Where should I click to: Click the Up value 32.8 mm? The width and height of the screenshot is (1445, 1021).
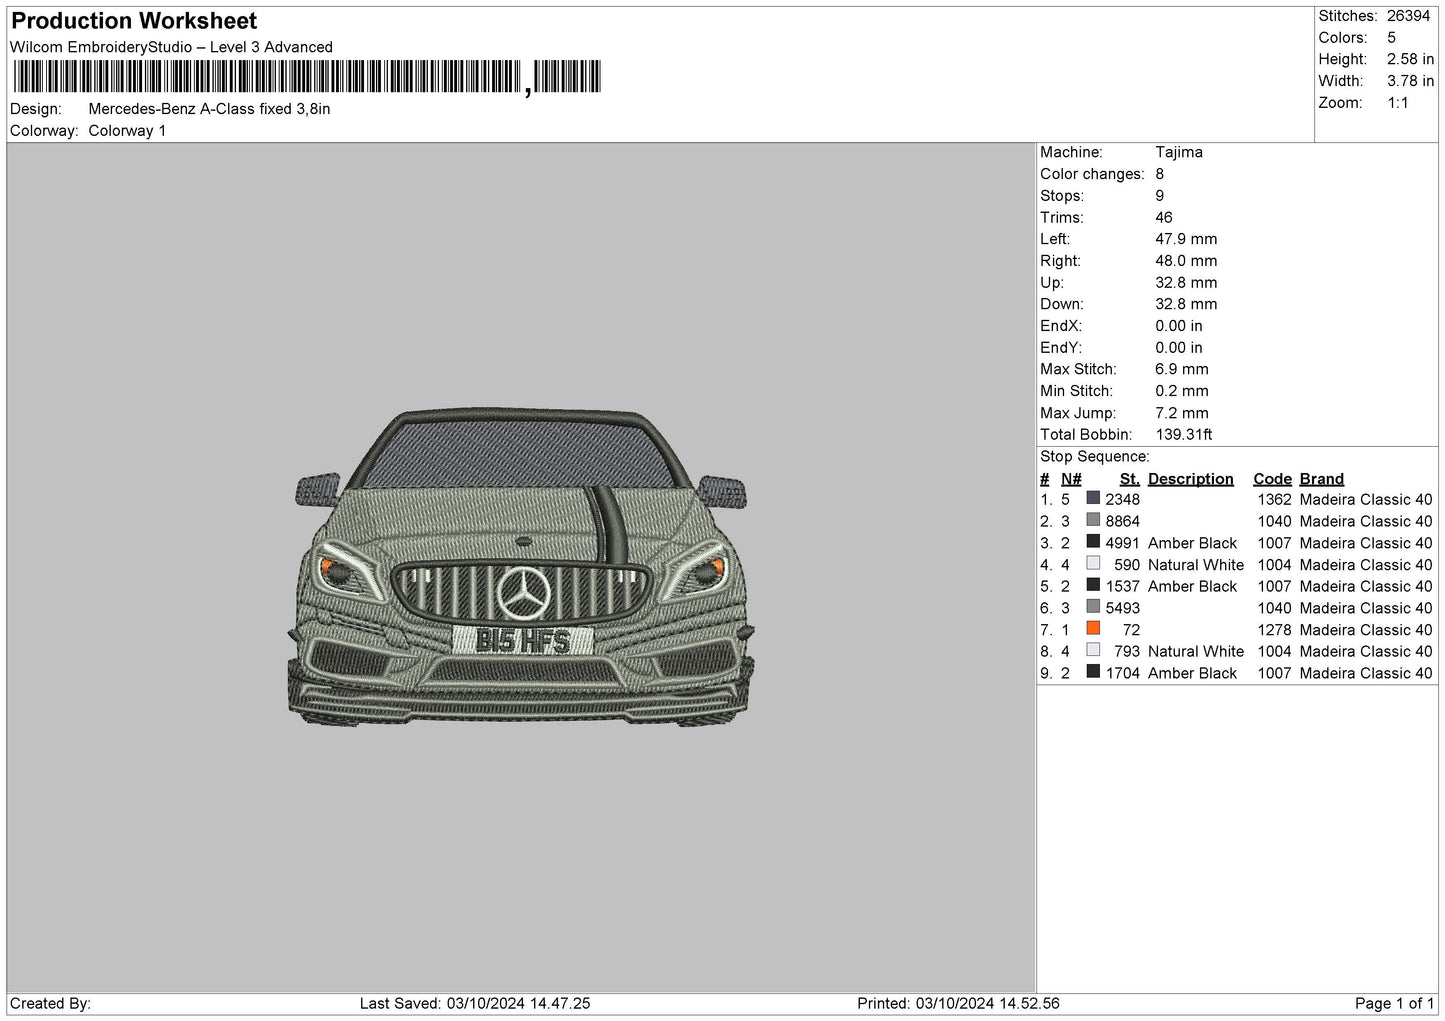(x=1186, y=283)
